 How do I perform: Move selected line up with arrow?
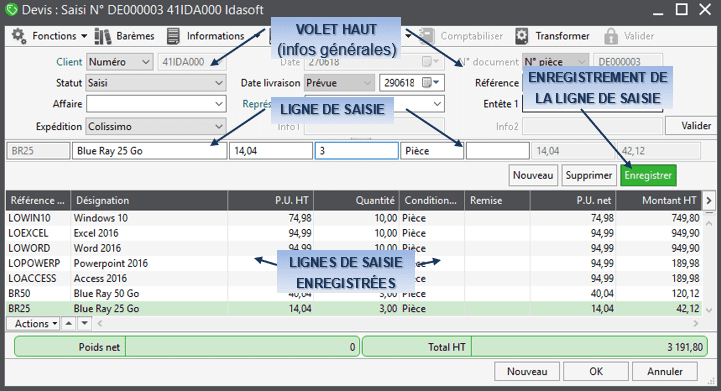(x=69, y=323)
